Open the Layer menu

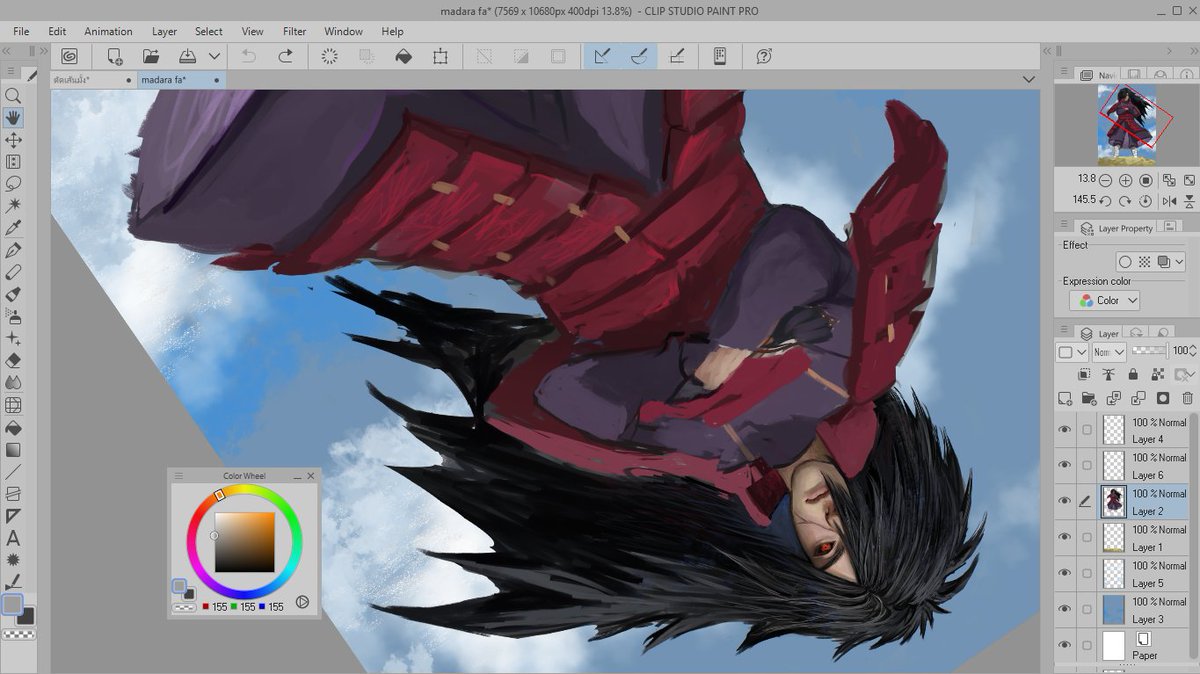click(164, 31)
